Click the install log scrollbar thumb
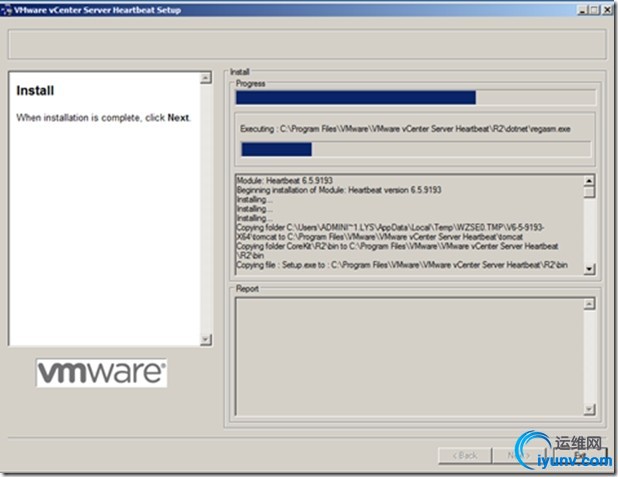 click(589, 192)
